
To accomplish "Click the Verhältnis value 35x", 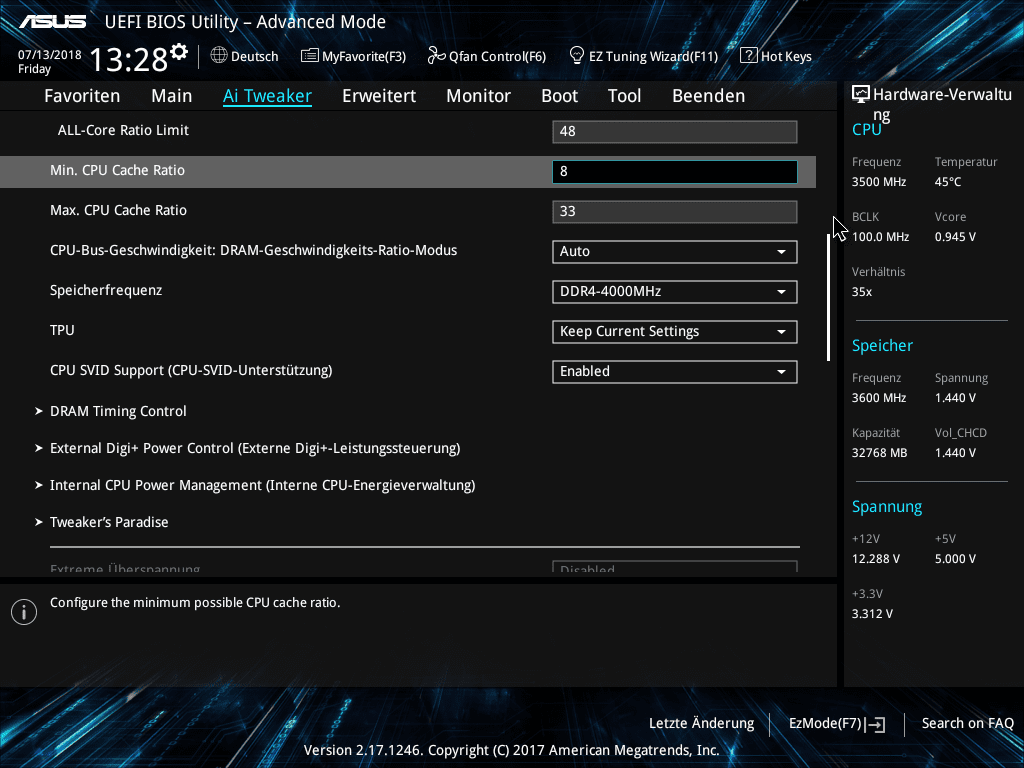I will pyautogui.click(x=862, y=292).
